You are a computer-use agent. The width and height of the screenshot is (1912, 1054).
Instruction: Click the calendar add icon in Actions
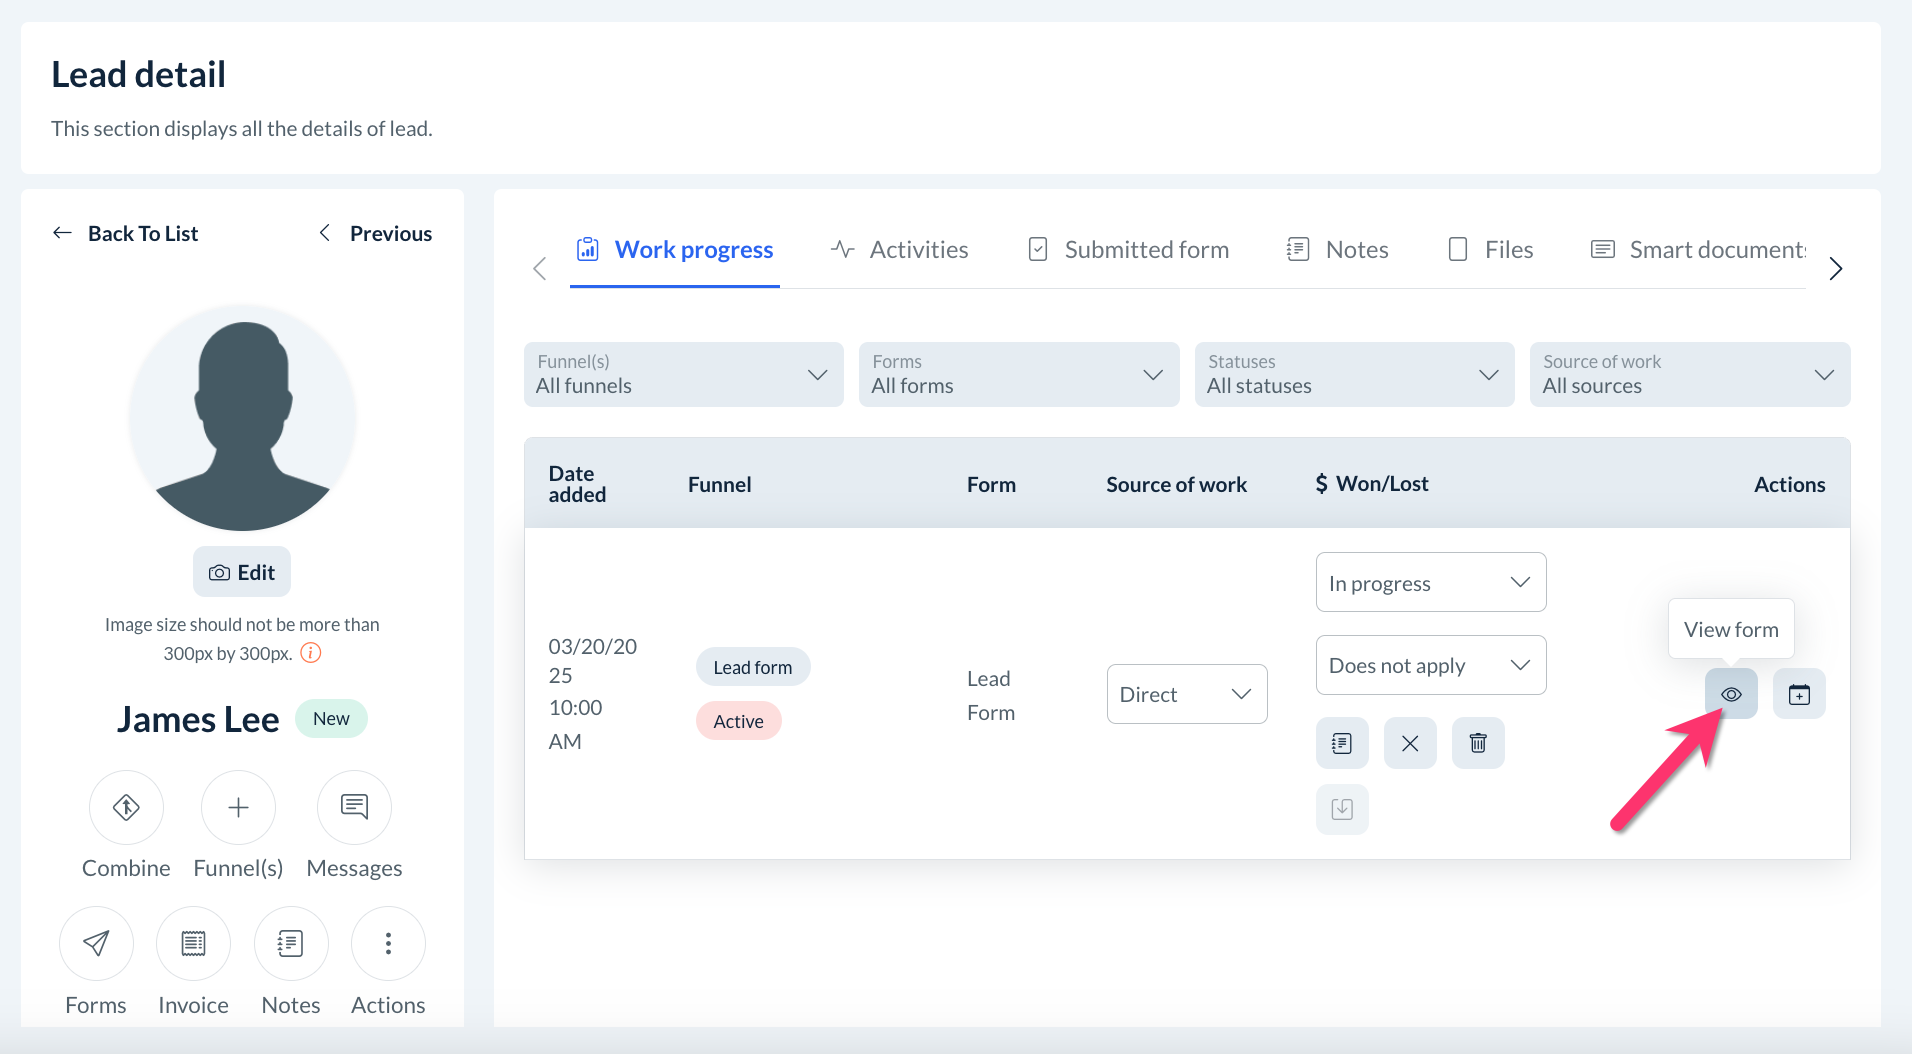coord(1799,694)
